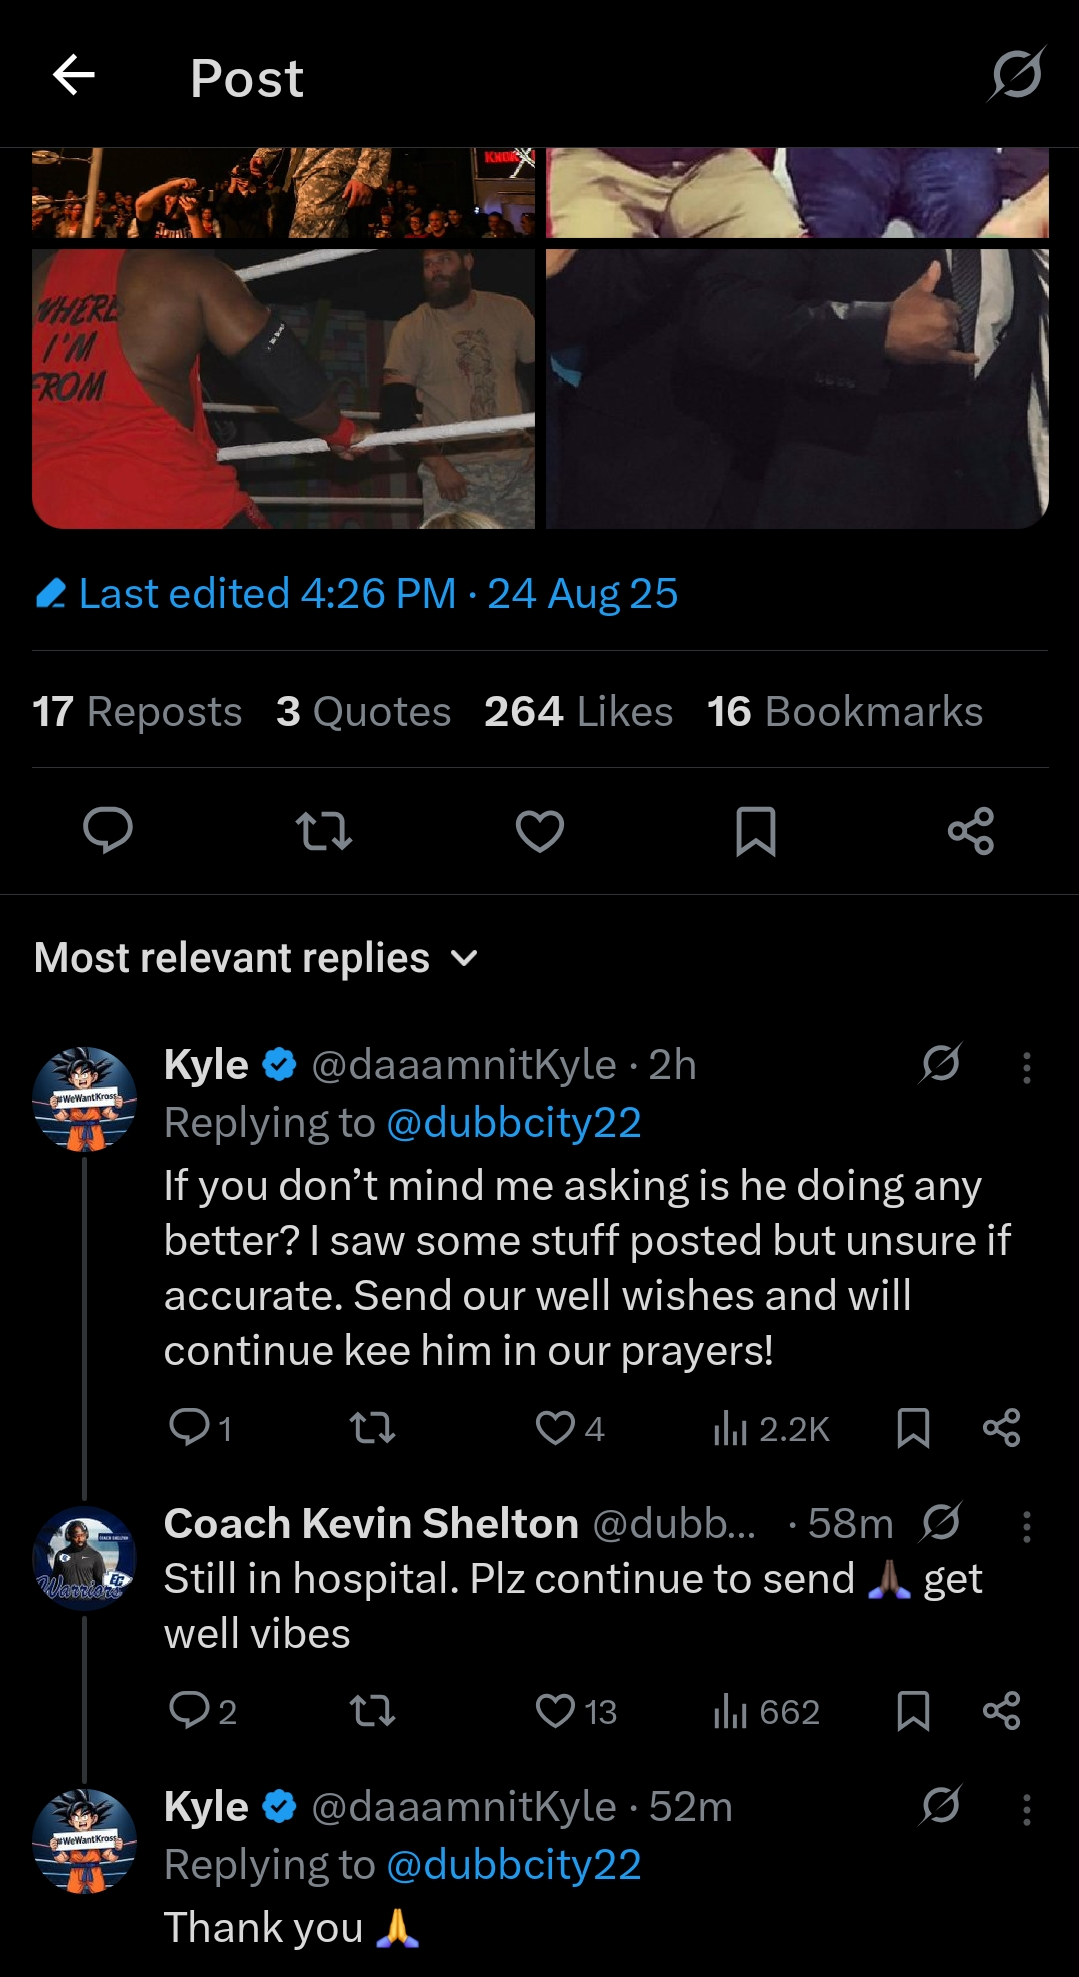1079x1977 pixels.
Task: Open more options on Kyle's first reply
Action: tap(1026, 1067)
